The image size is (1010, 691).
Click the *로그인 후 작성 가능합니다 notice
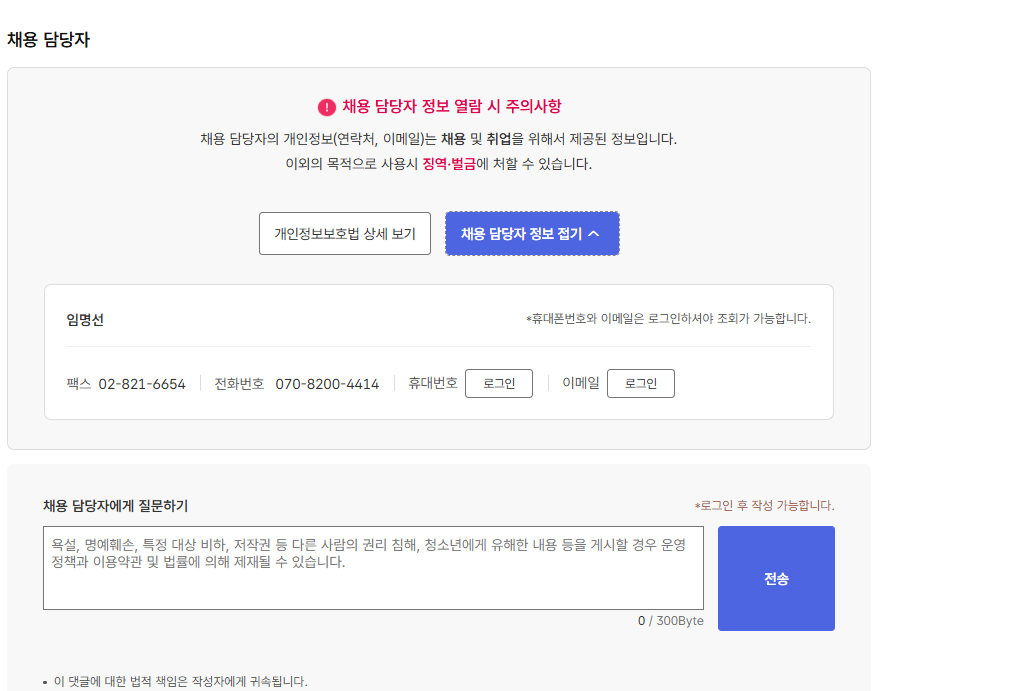[x=764, y=506]
